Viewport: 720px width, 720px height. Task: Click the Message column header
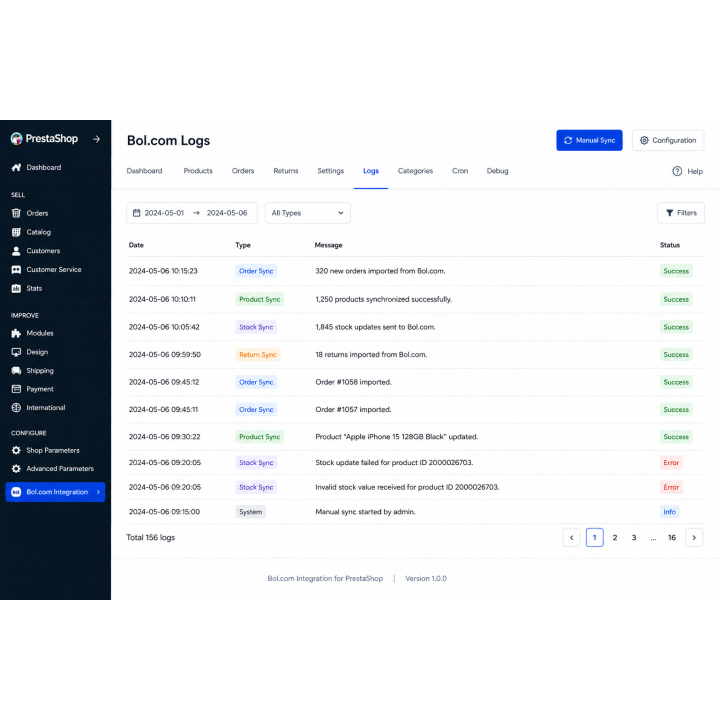click(x=328, y=245)
